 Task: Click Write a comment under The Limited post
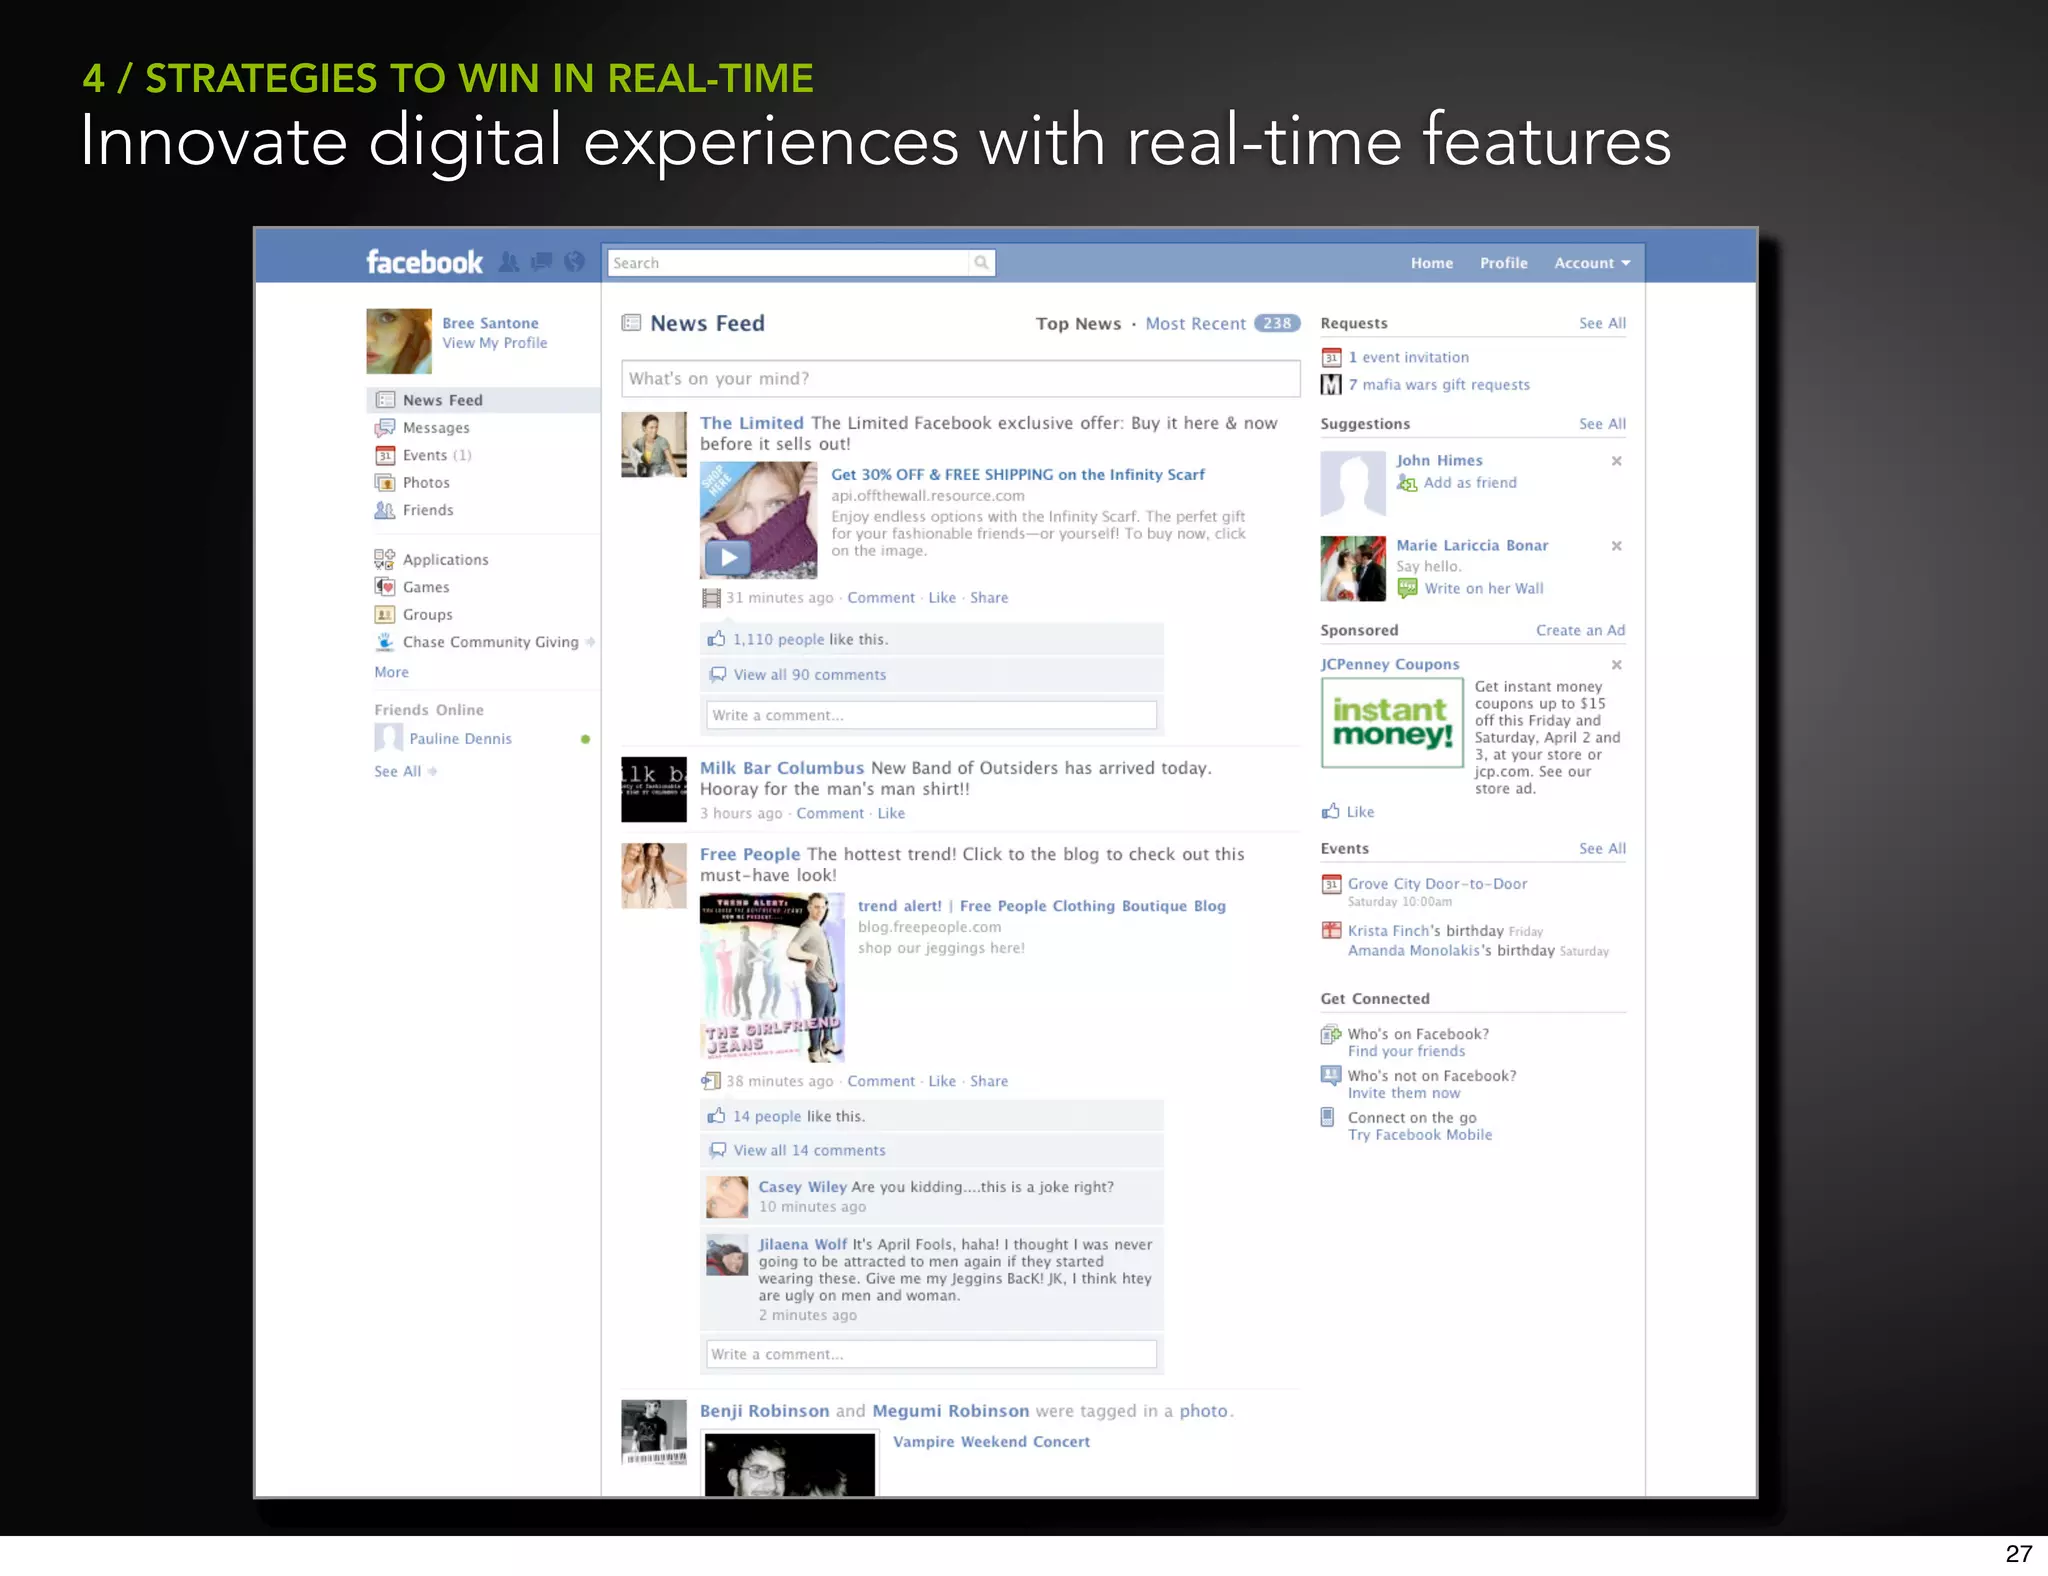click(x=931, y=715)
